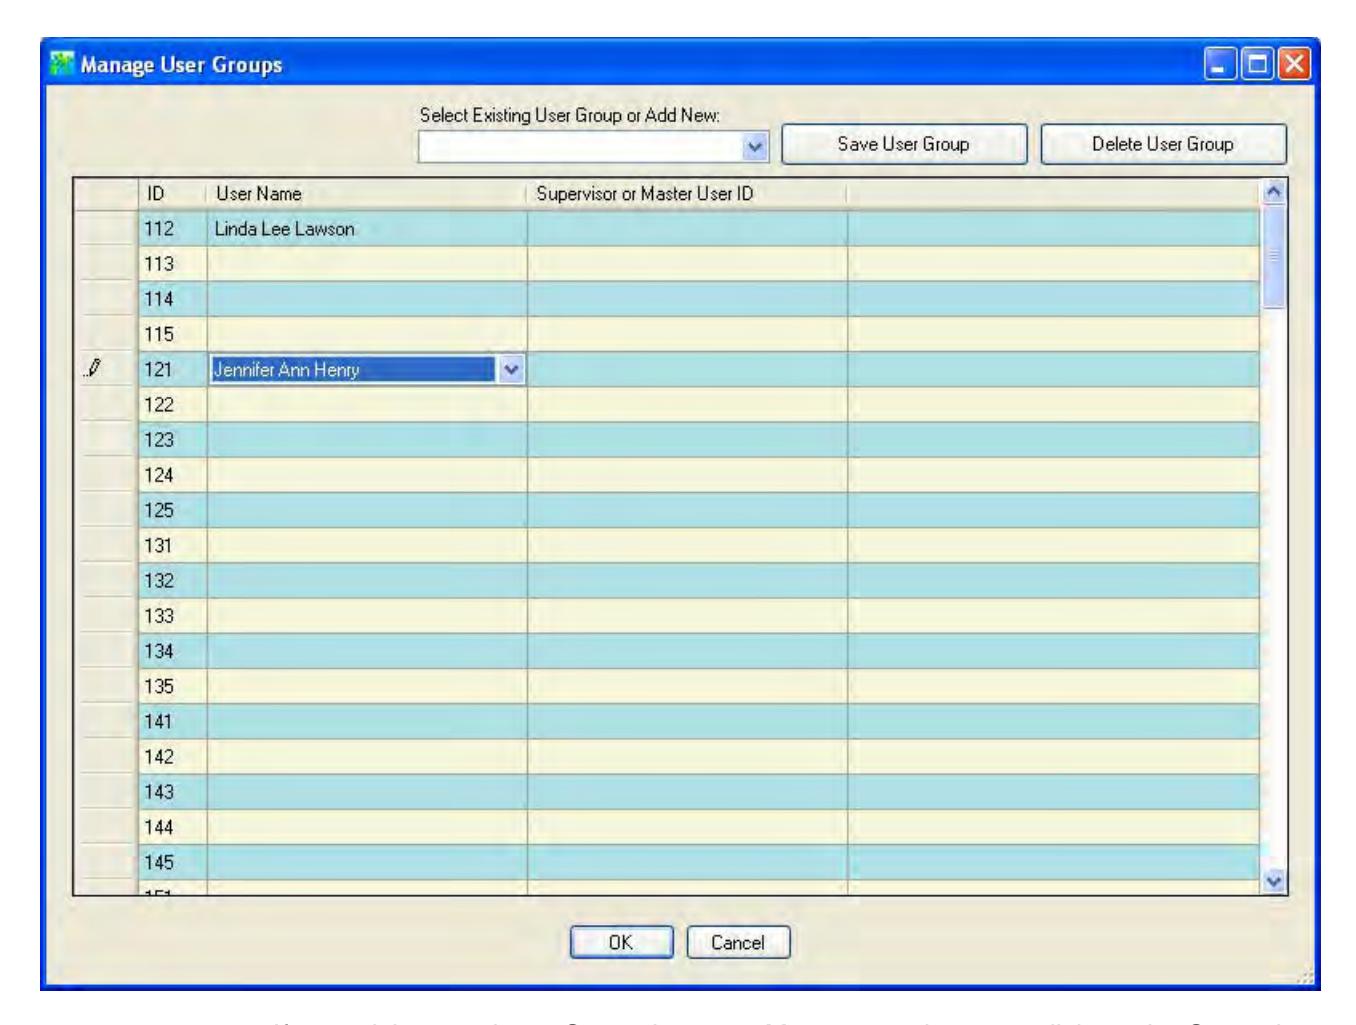This screenshot has width=1356, height=1025.
Task: Select the ID 131 cell
Action: (173, 546)
